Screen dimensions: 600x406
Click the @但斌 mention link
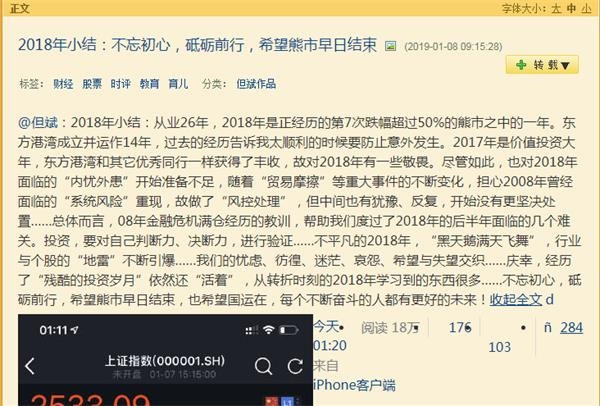[38, 122]
